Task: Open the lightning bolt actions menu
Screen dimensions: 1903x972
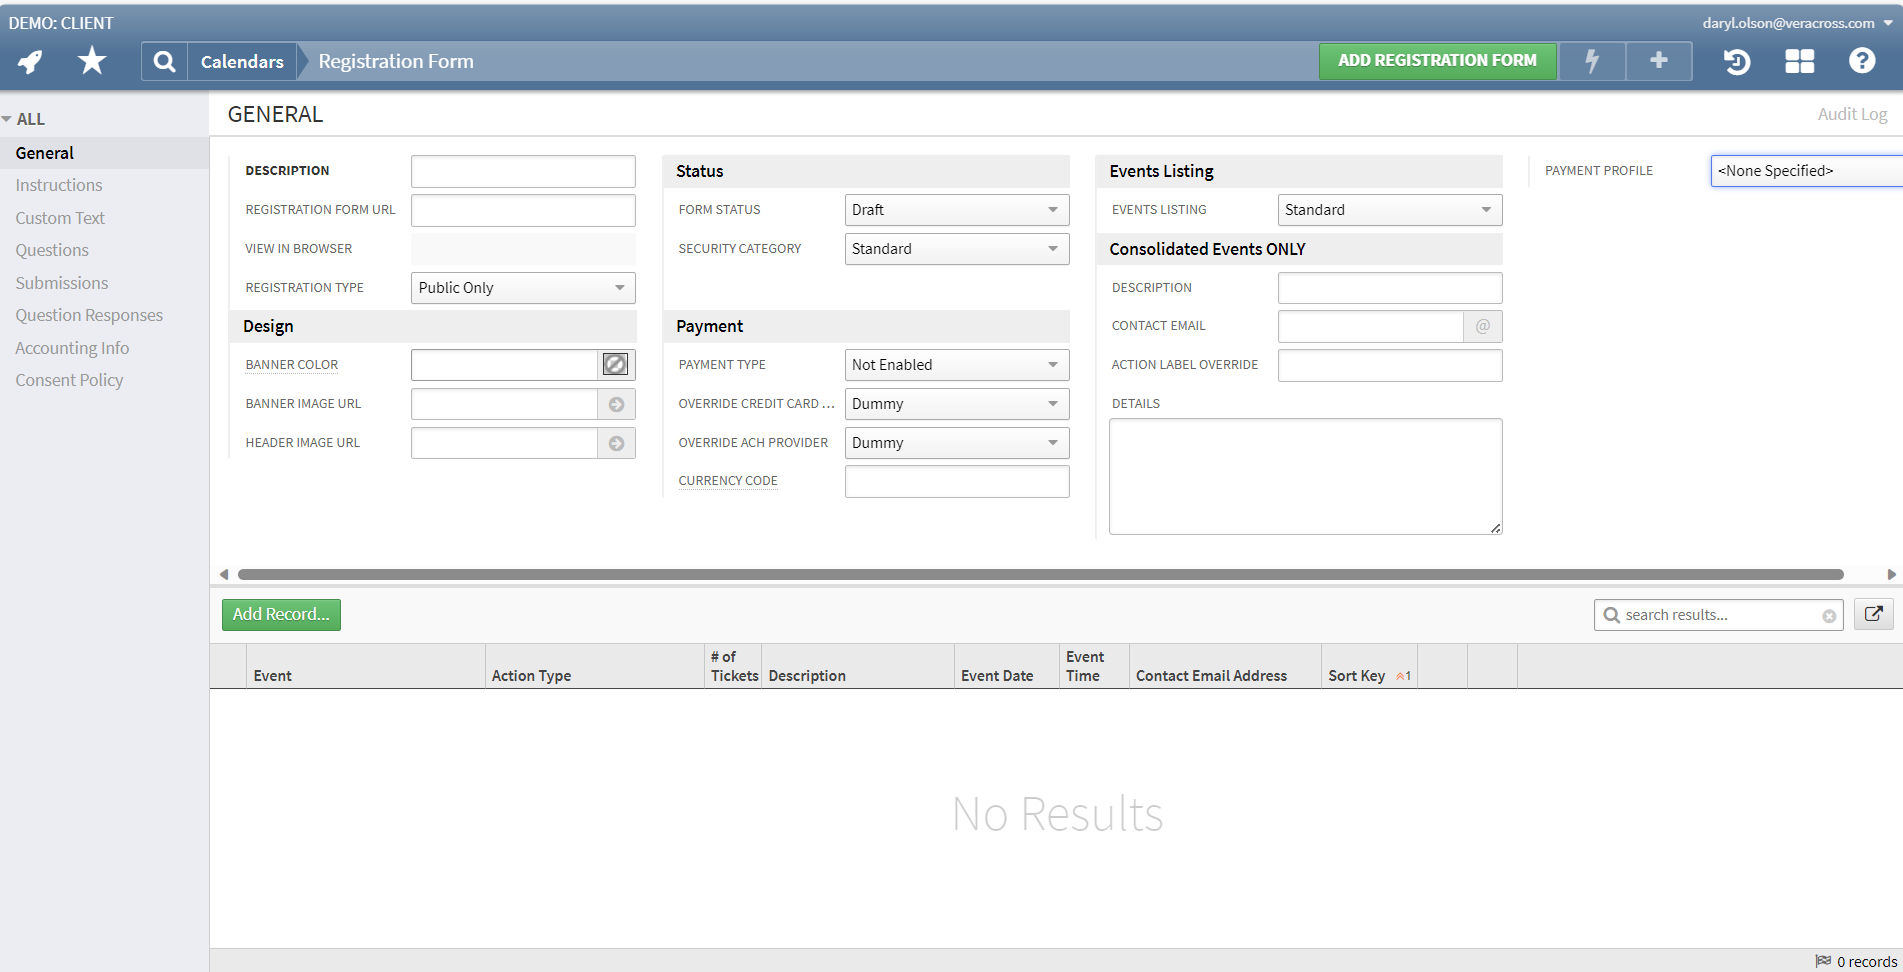Action: [x=1592, y=61]
